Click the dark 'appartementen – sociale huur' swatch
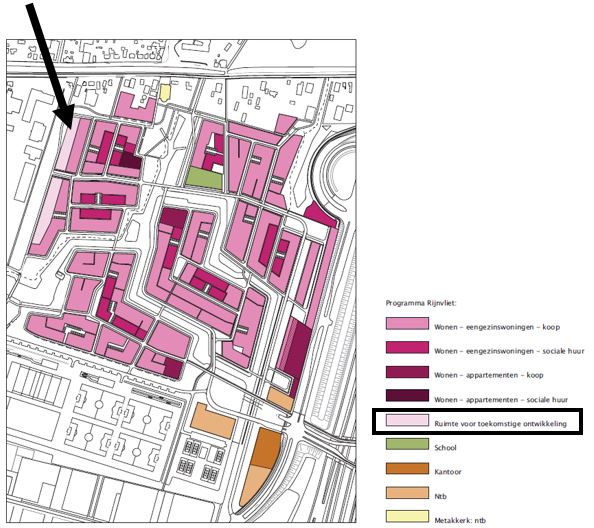 click(x=407, y=396)
